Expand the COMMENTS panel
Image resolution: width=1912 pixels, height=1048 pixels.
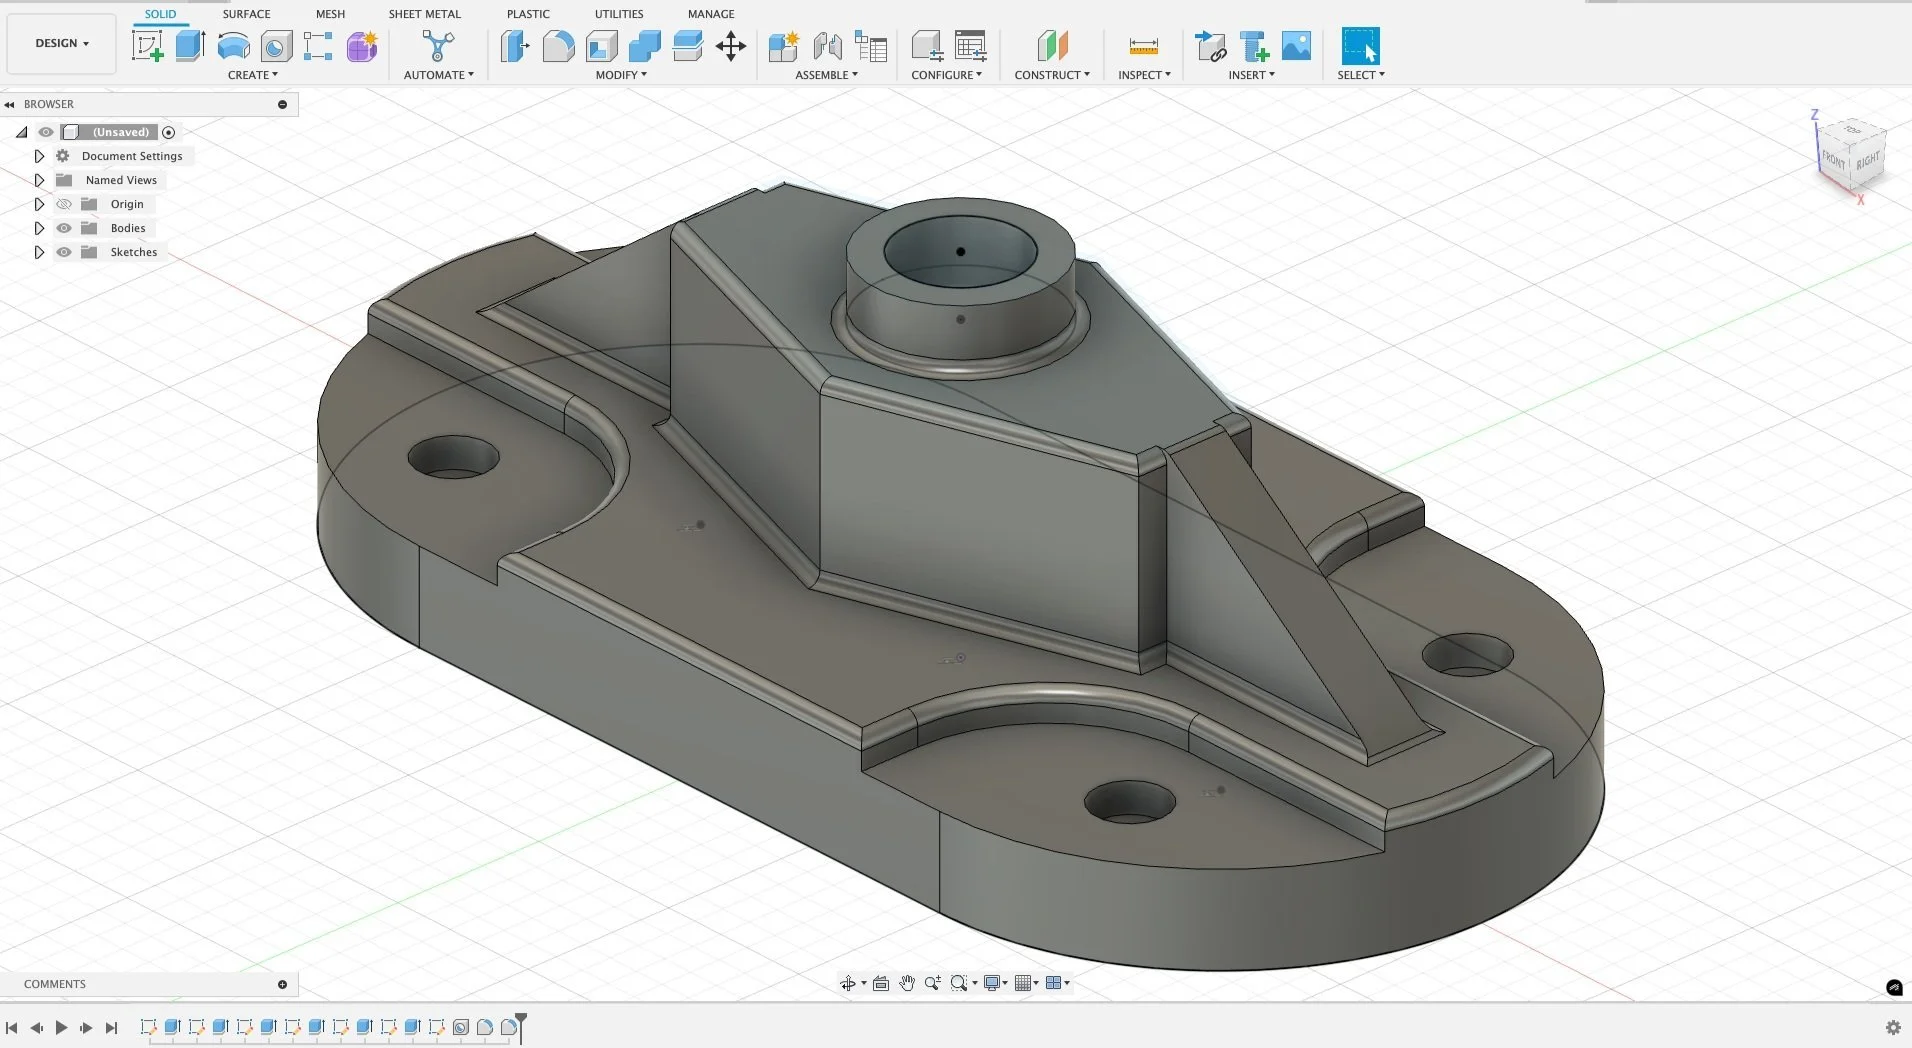[x=282, y=984]
